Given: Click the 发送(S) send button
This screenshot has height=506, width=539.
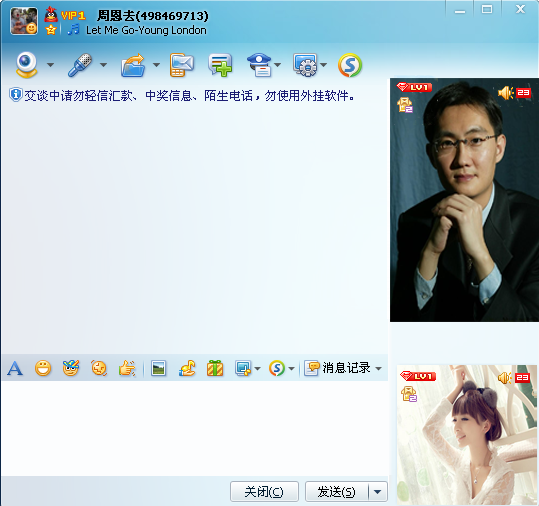Looking at the screenshot, I should click(x=336, y=492).
